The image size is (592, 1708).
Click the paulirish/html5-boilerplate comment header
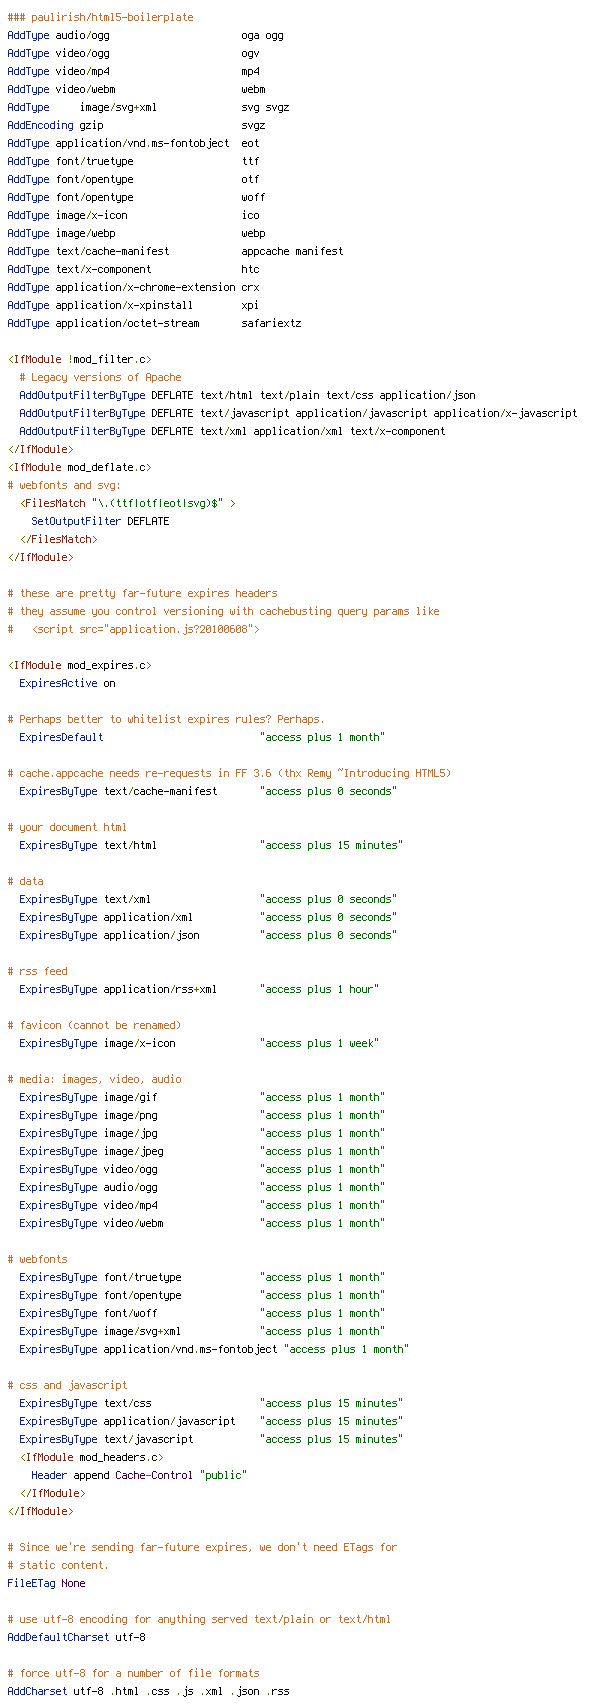point(100,17)
